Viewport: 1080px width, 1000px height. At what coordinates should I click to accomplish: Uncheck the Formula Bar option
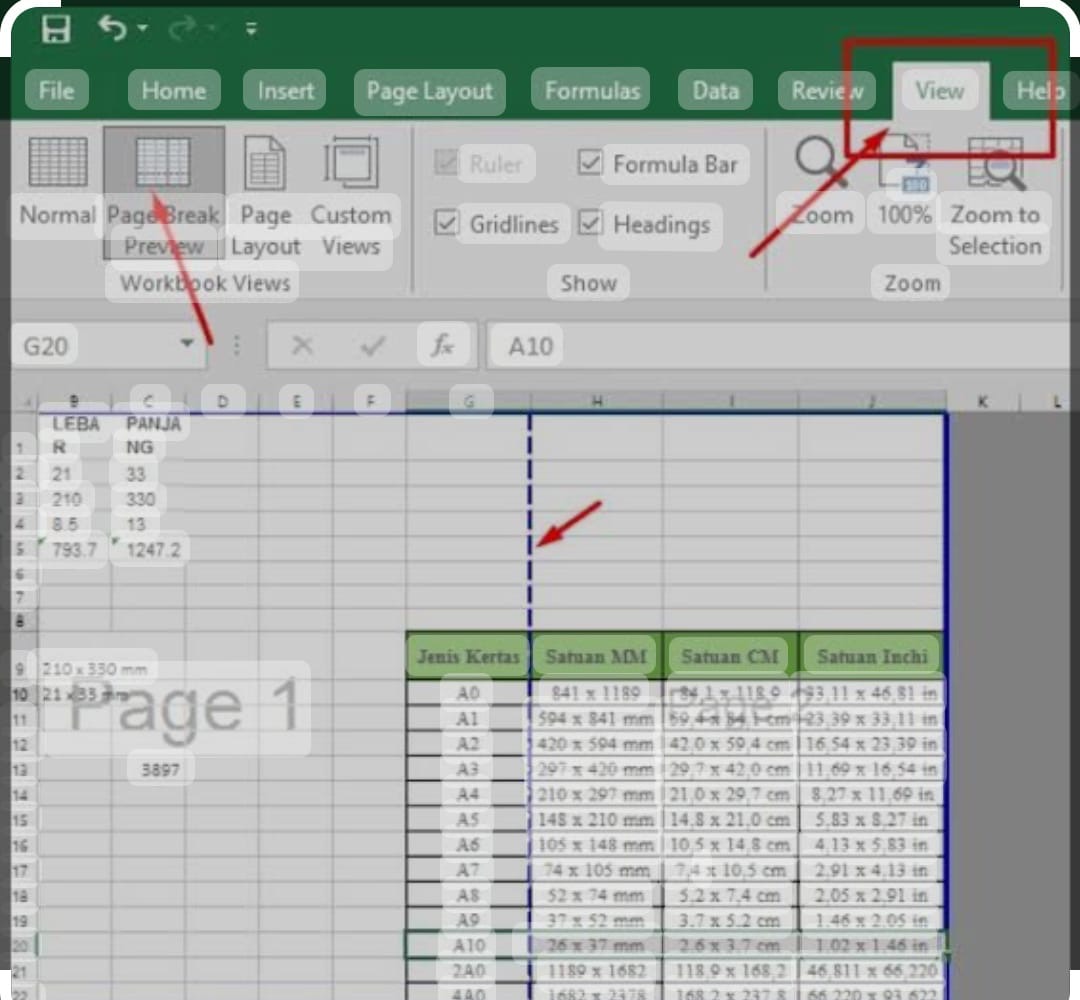[590, 163]
